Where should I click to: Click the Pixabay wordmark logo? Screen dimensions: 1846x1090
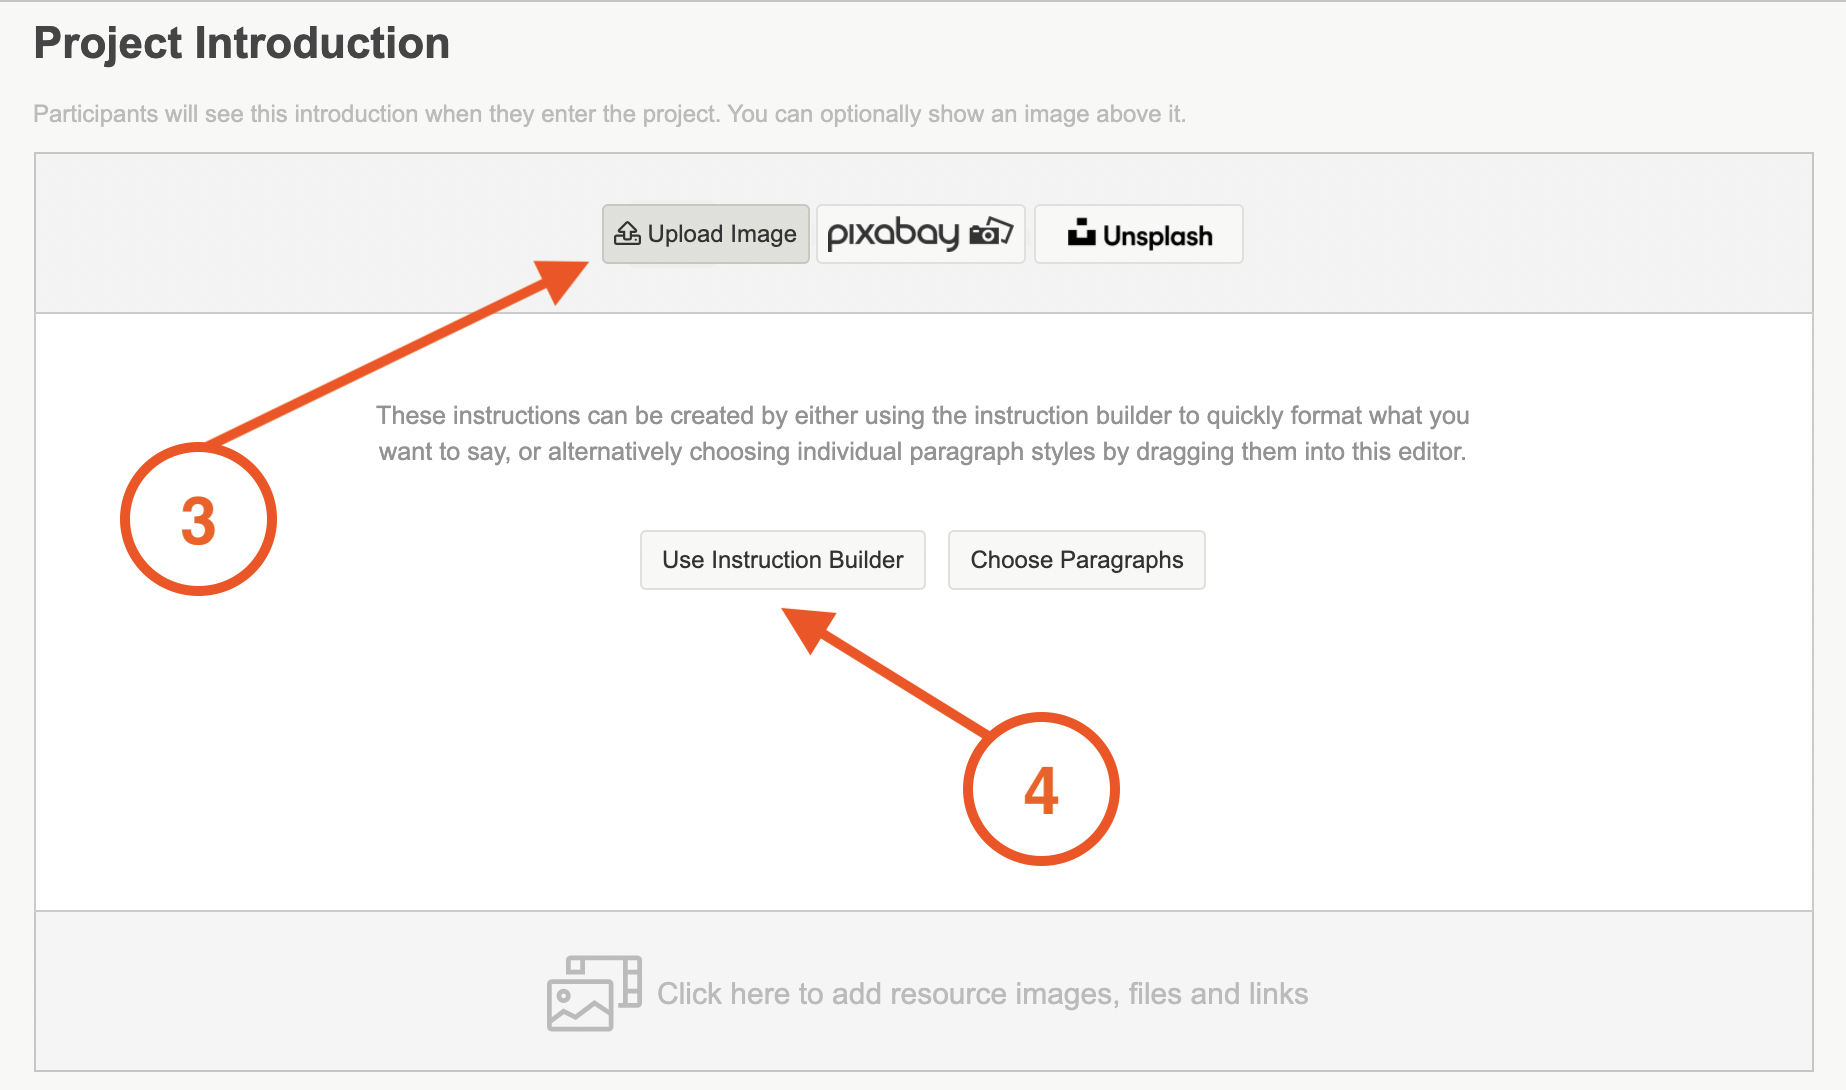click(893, 234)
